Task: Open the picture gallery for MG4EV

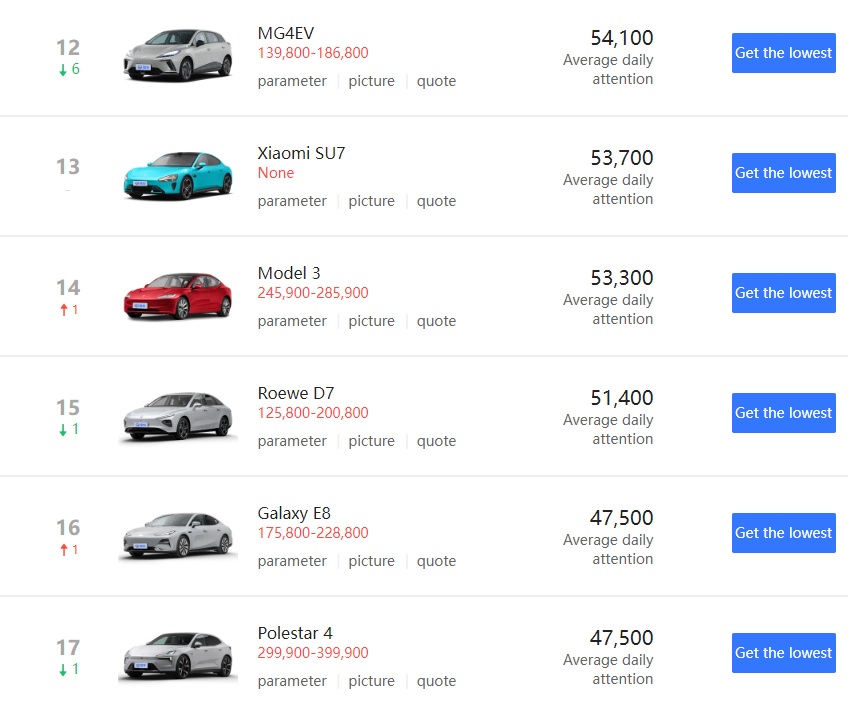Action: pos(371,81)
